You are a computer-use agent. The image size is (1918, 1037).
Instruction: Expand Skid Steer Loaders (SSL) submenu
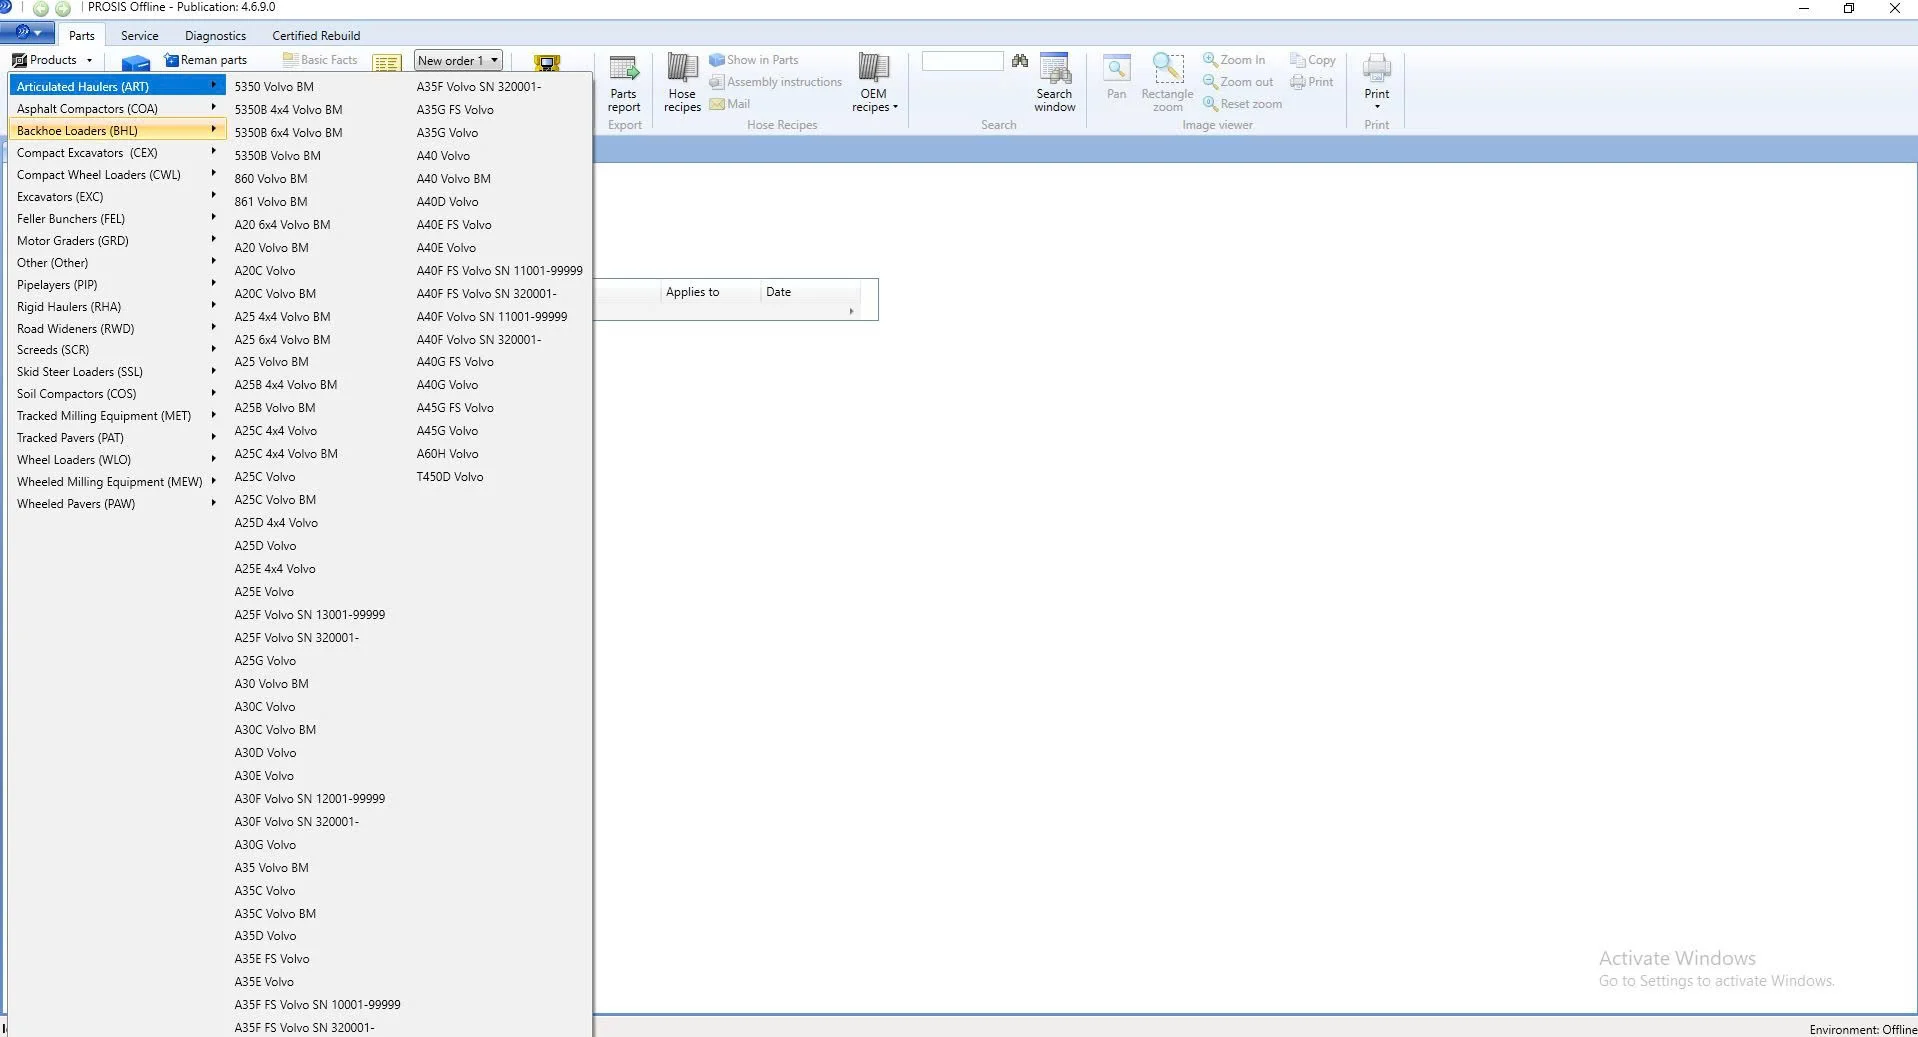118,372
